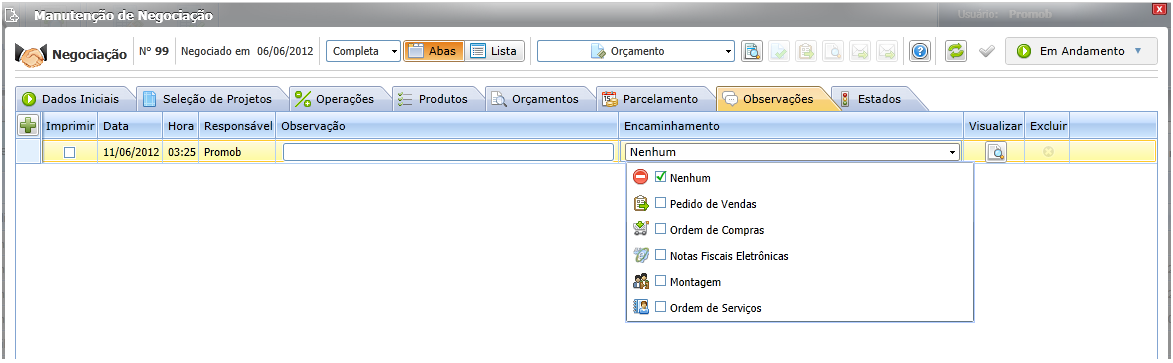The width and height of the screenshot is (1173, 363).
Task: Click the Negociação handshake icon
Action: pos(31,54)
